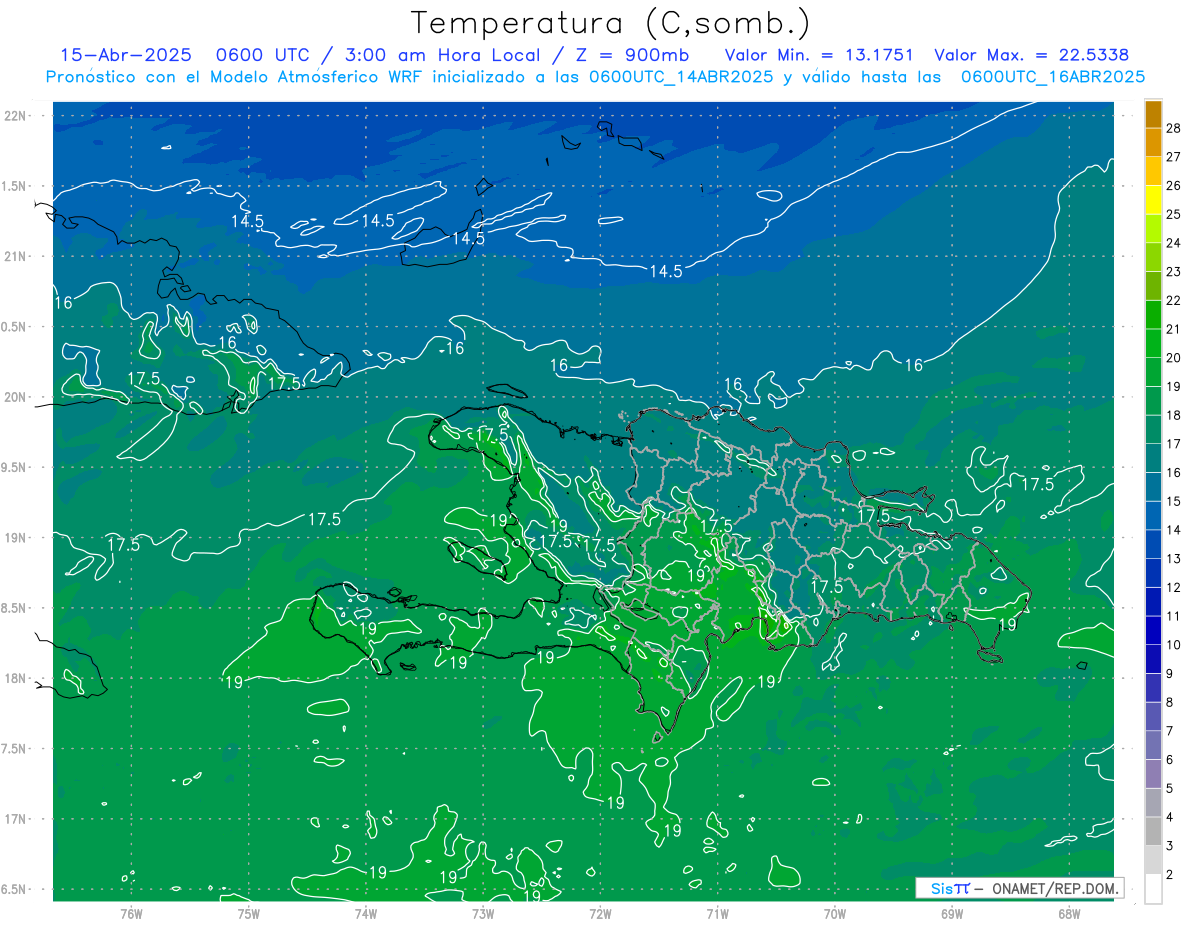Screen dimensions: 1200x927
Task: Click the latitude label "19N"
Action: coord(14,538)
